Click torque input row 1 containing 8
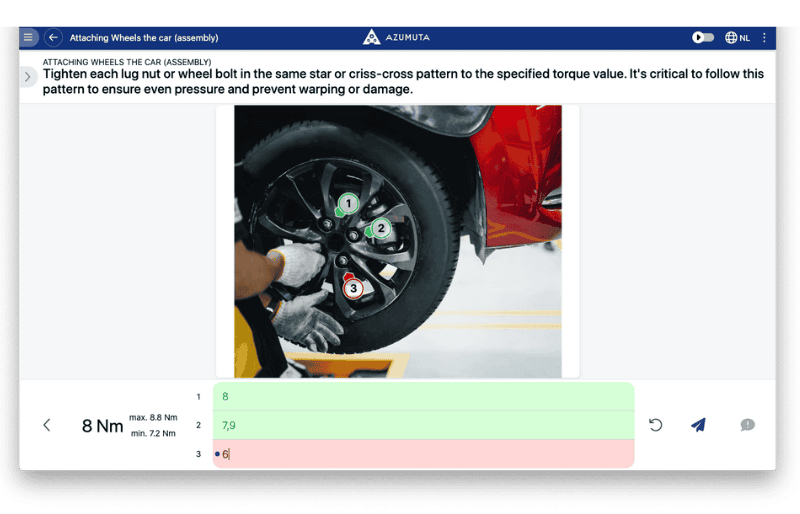This screenshot has width=800, height=514. tap(423, 397)
